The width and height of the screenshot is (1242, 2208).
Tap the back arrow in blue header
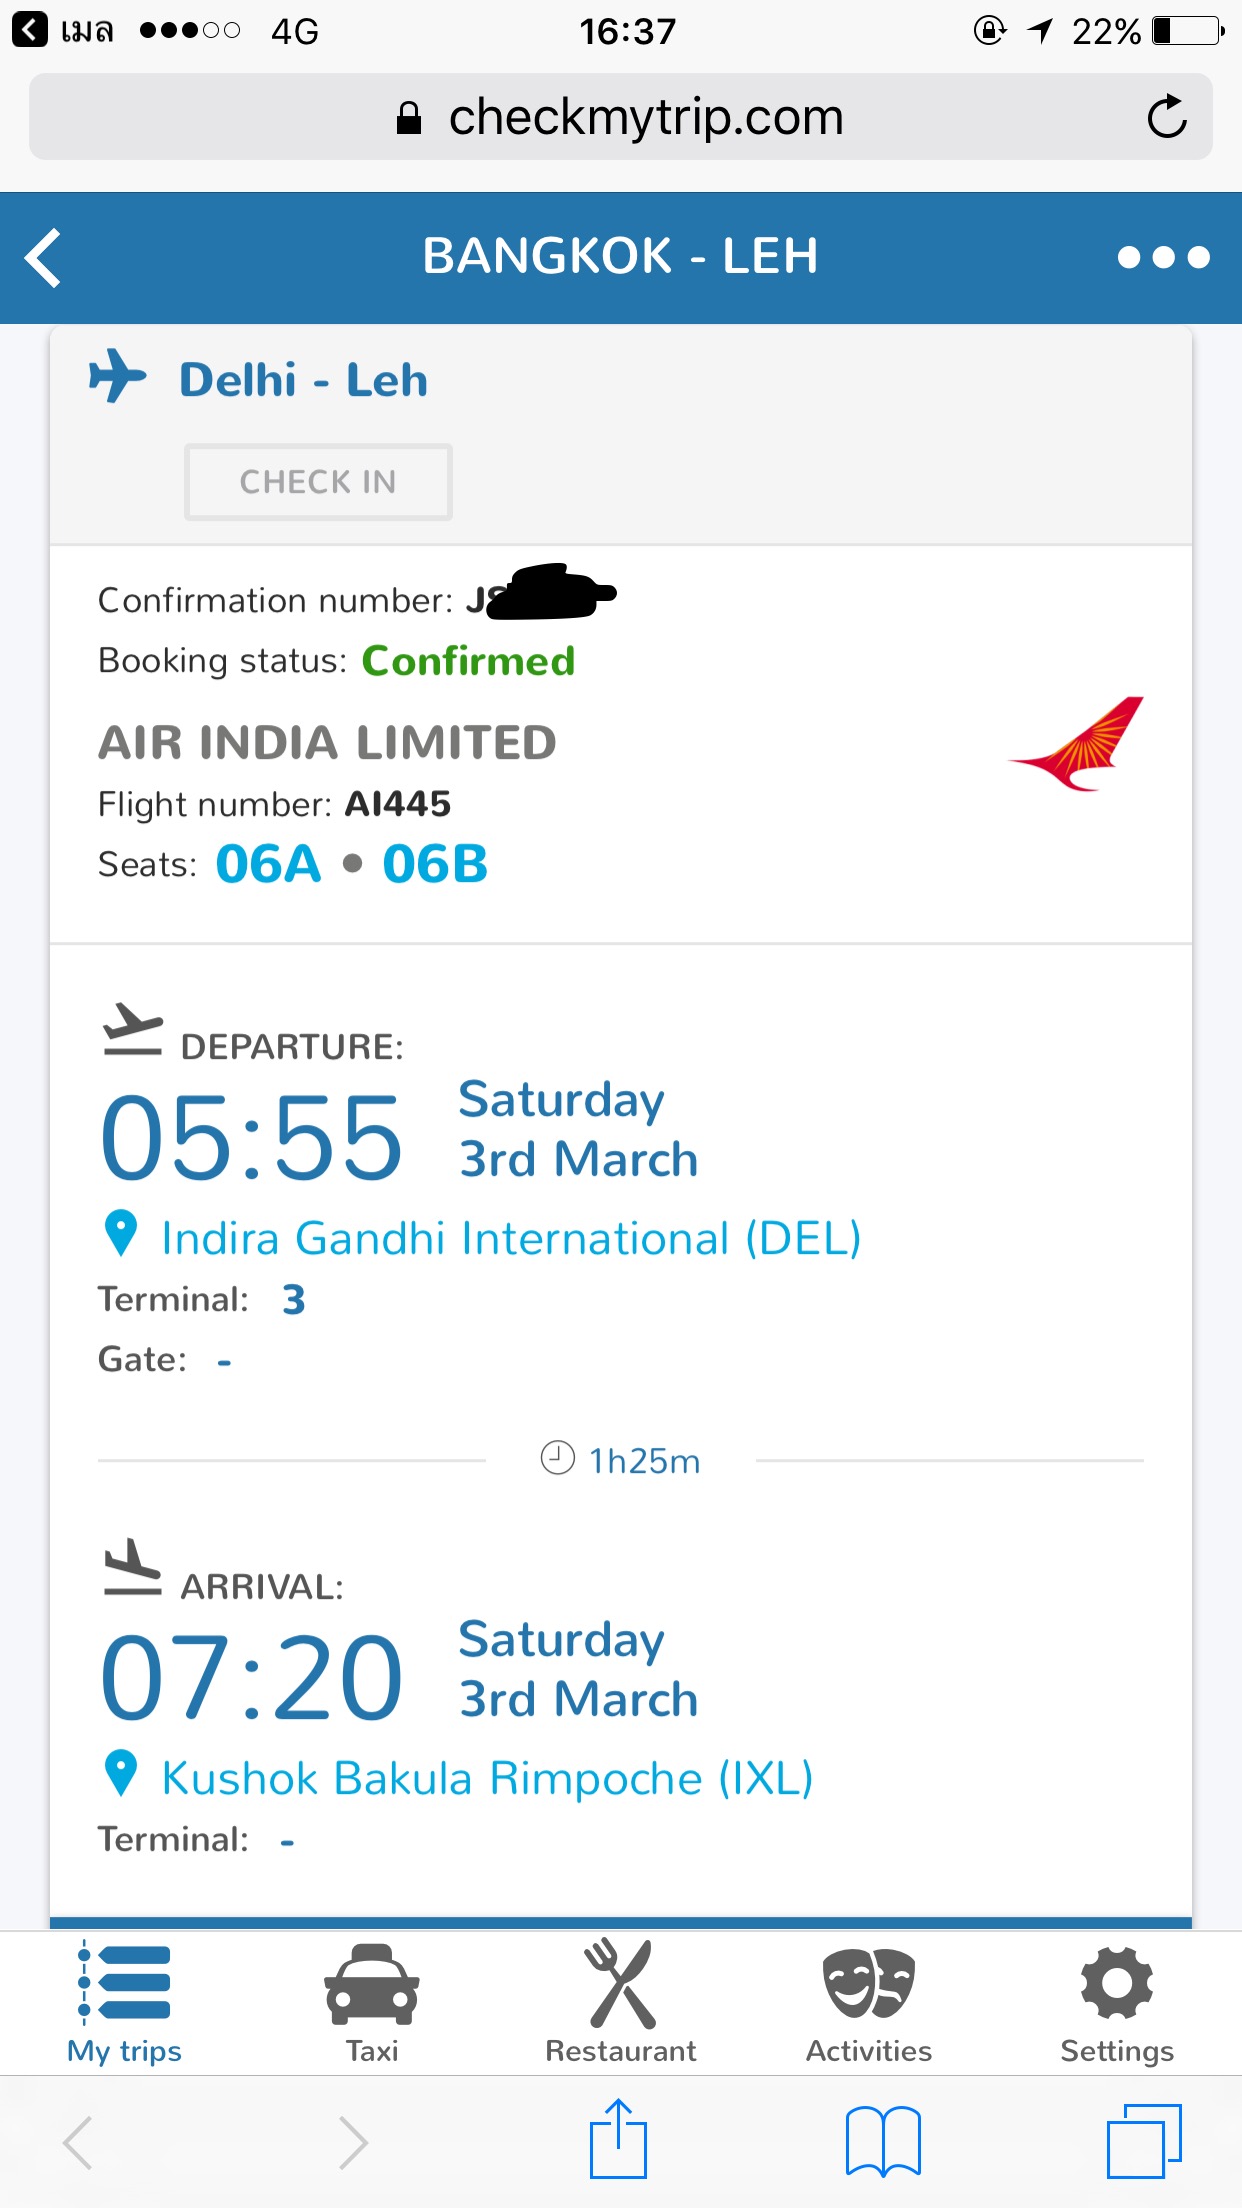[43, 258]
